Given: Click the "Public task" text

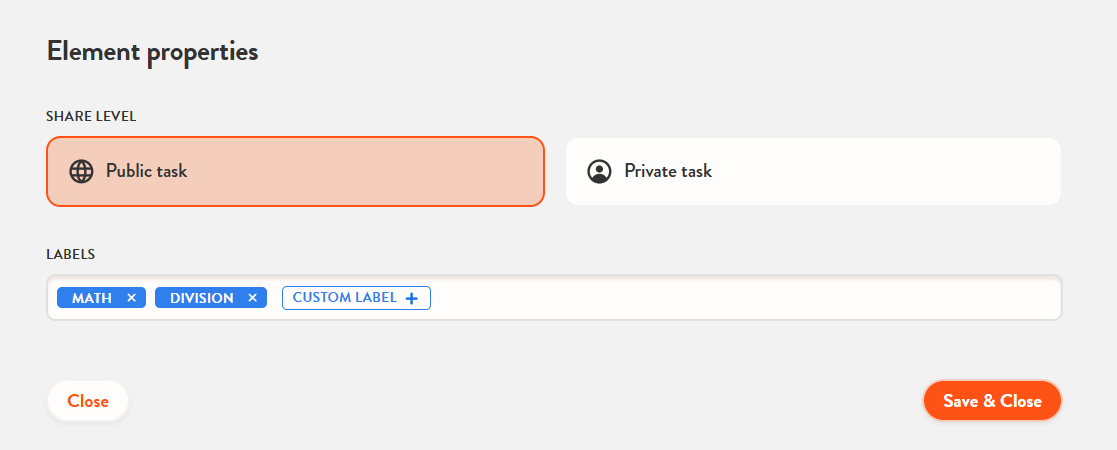Looking at the screenshot, I should click(x=147, y=171).
